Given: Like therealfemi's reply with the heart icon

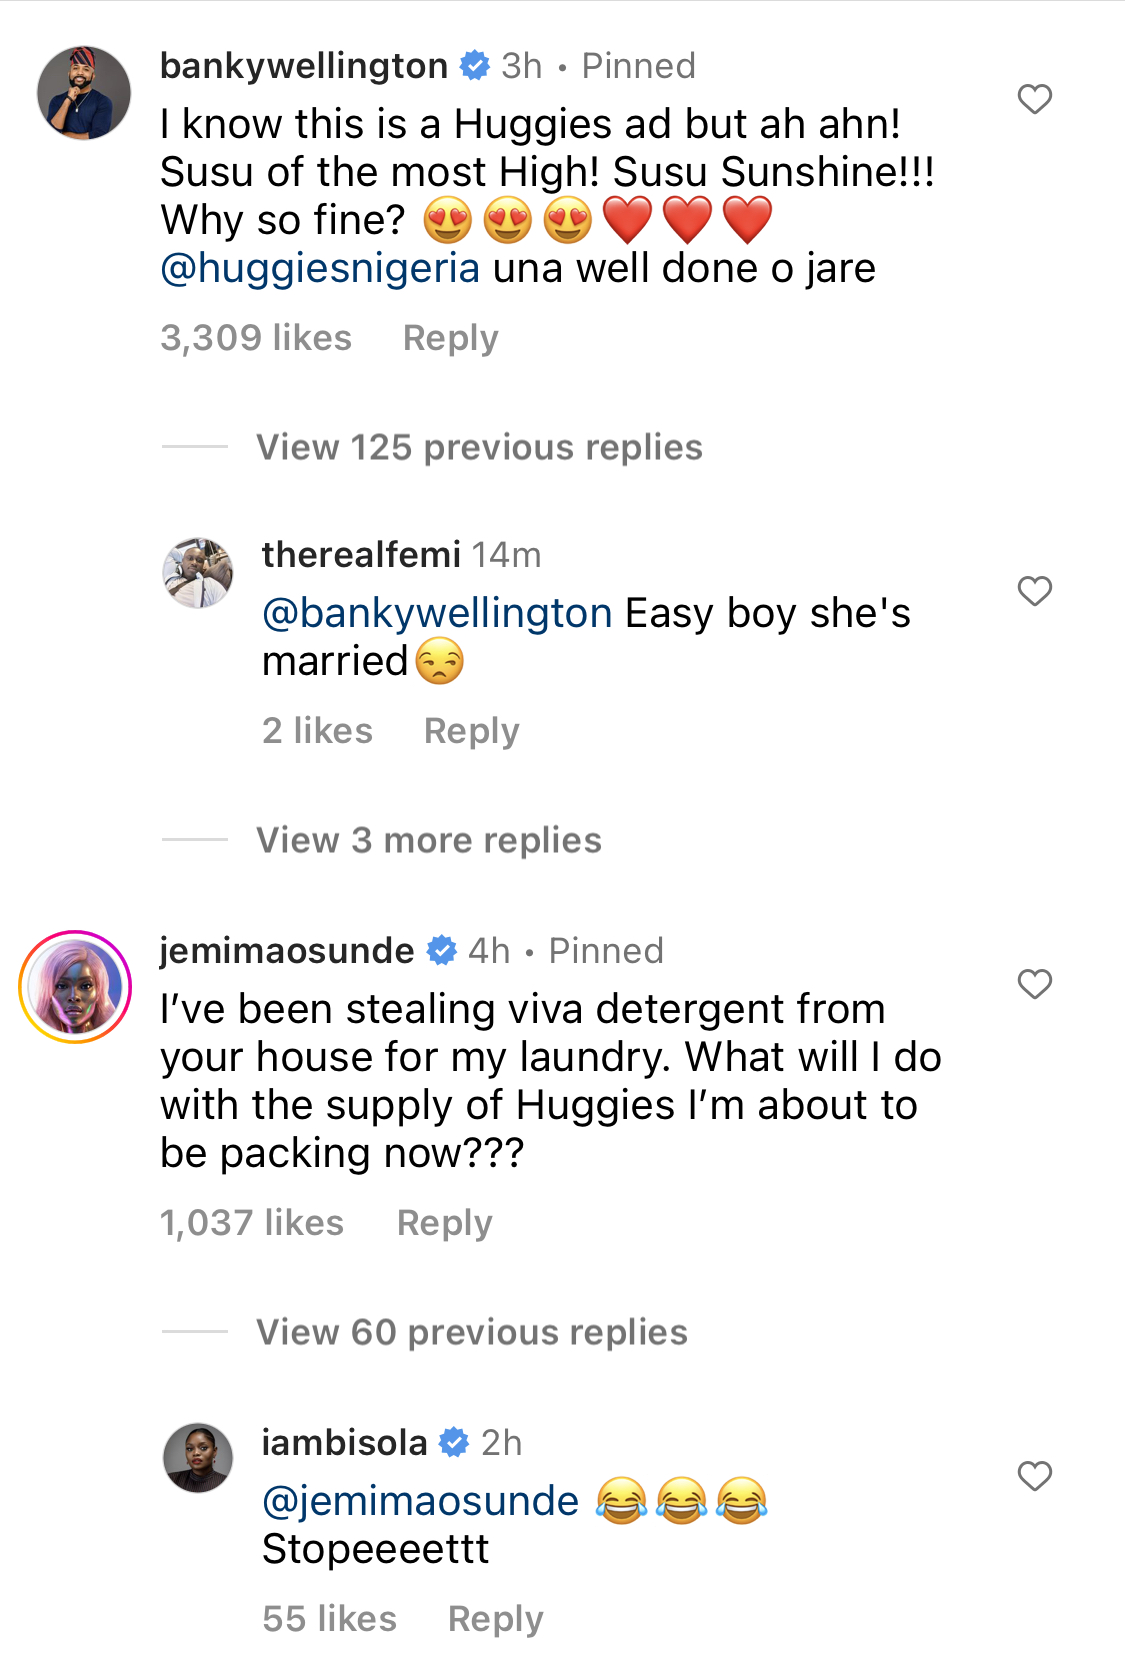Looking at the screenshot, I should (1035, 591).
